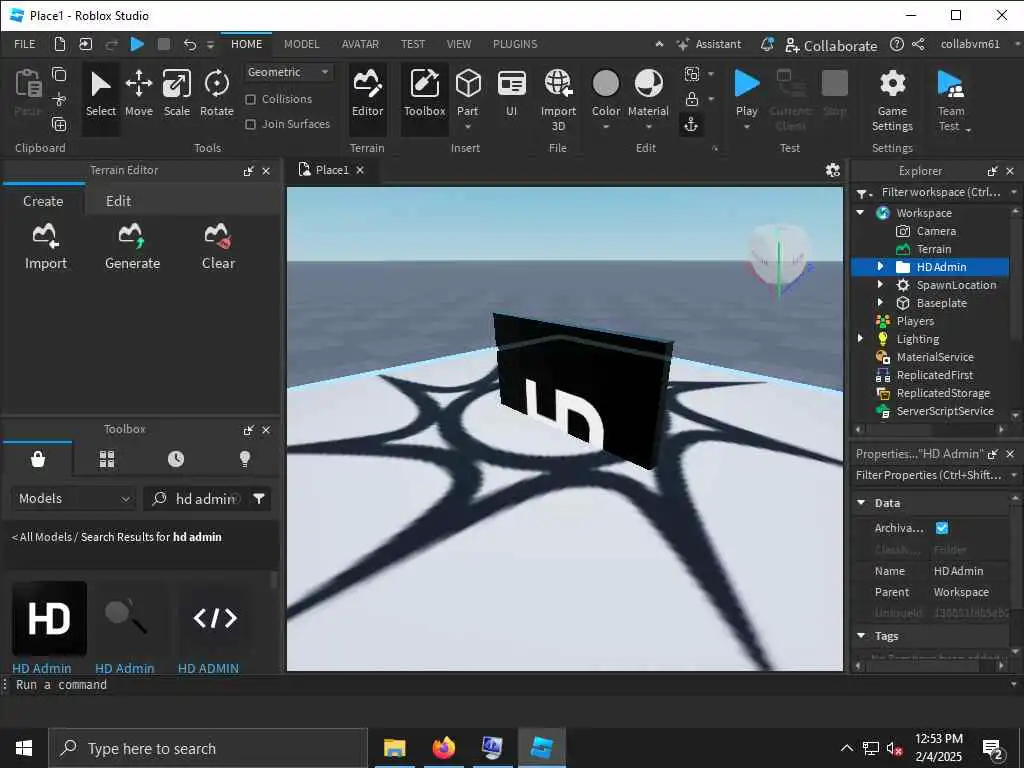Click the Clear terrain icon
This screenshot has width=1024, height=768.
coord(218,246)
